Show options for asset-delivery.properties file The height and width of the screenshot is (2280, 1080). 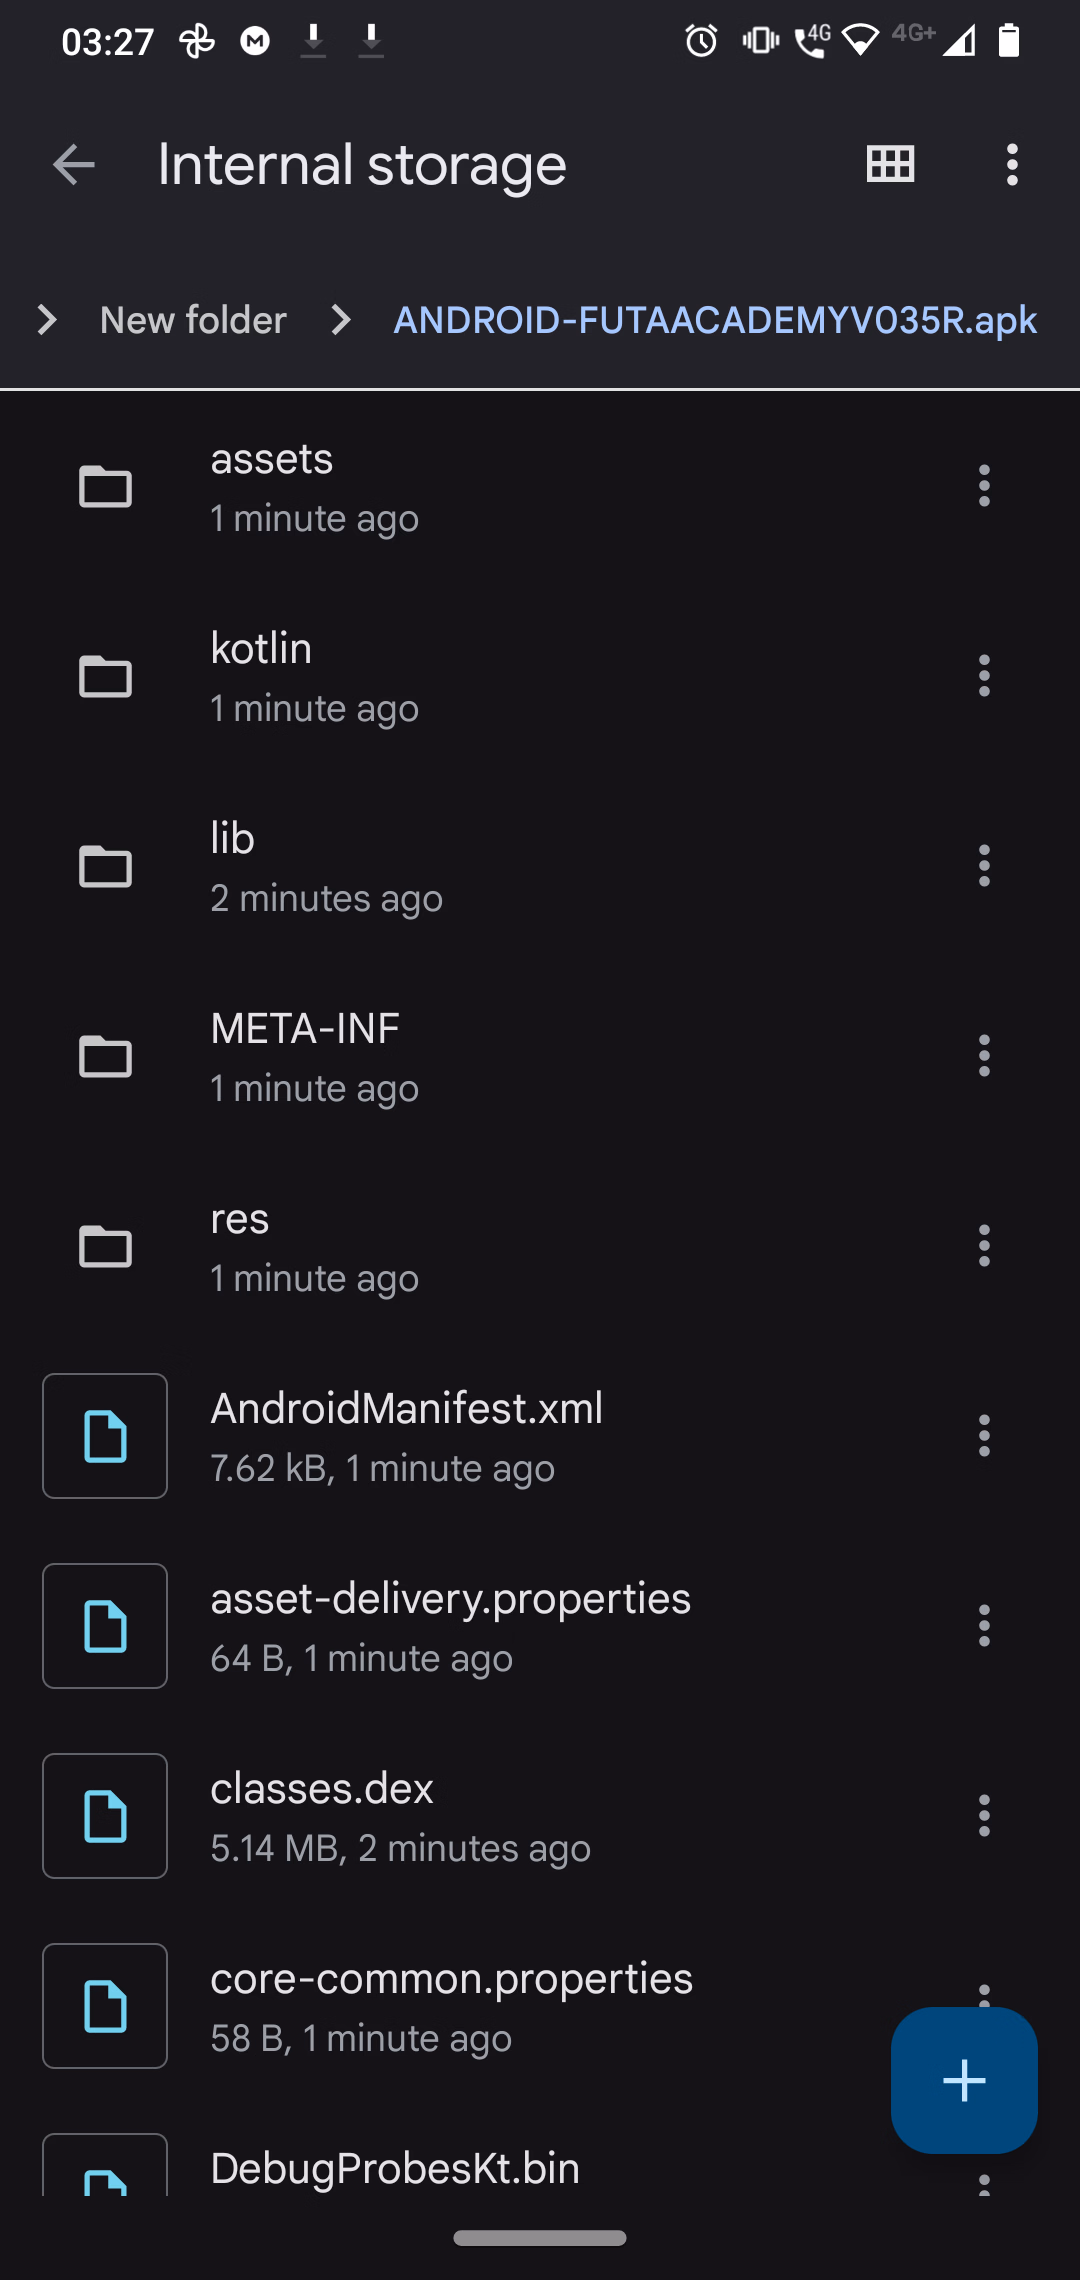[984, 1626]
